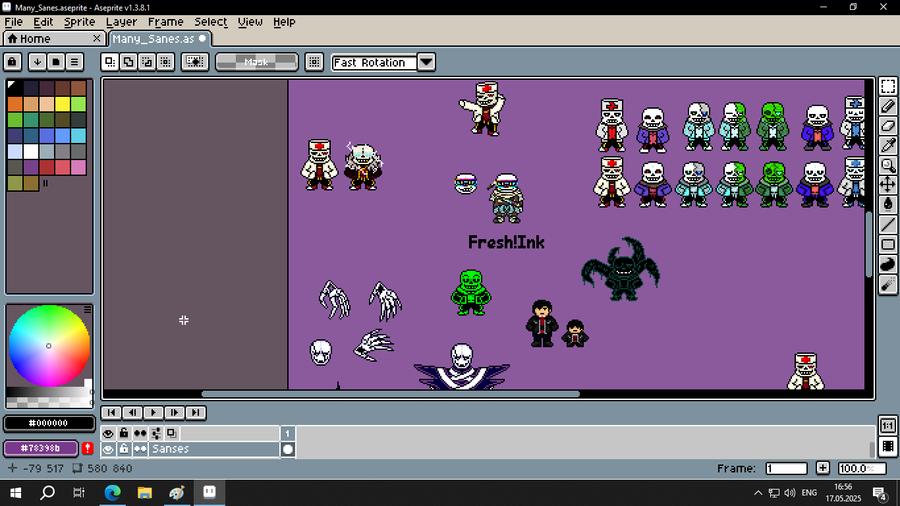
Task: Click the foreground color #000000 button
Action: pyautogui.click(x=49, y=423)
